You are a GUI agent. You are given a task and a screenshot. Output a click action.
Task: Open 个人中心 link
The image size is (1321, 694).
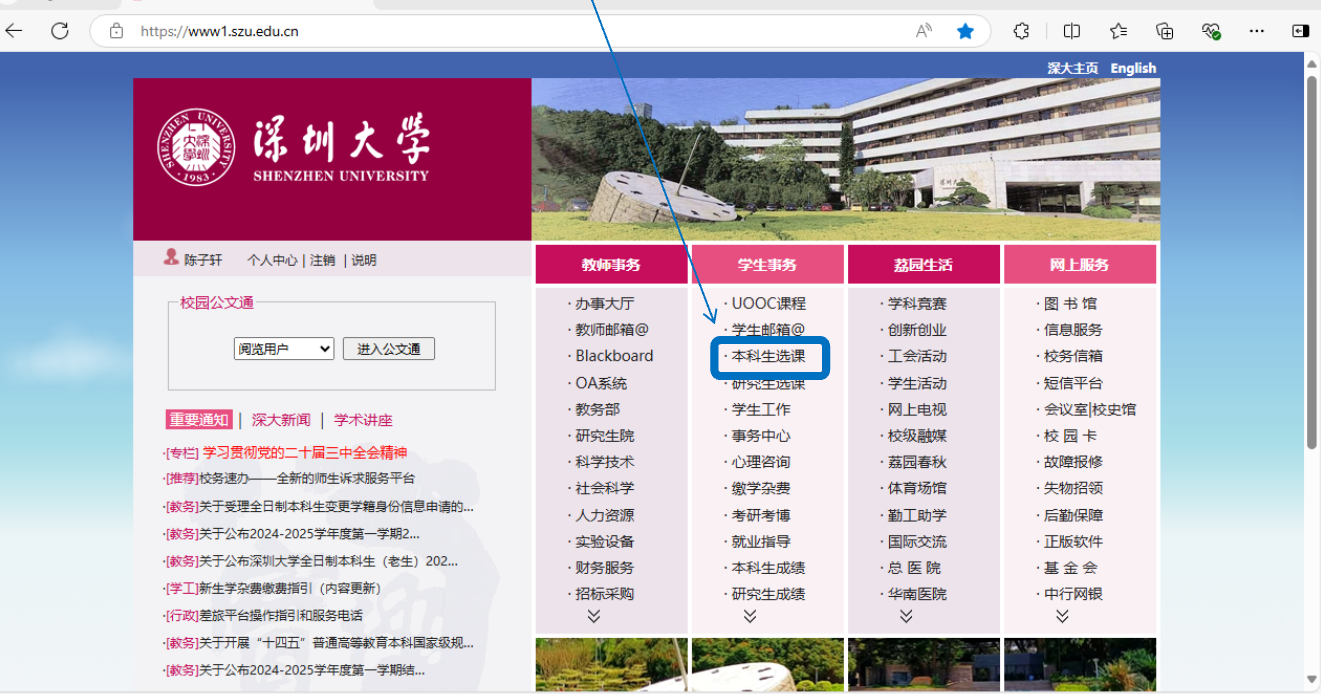tap(272, 260)
